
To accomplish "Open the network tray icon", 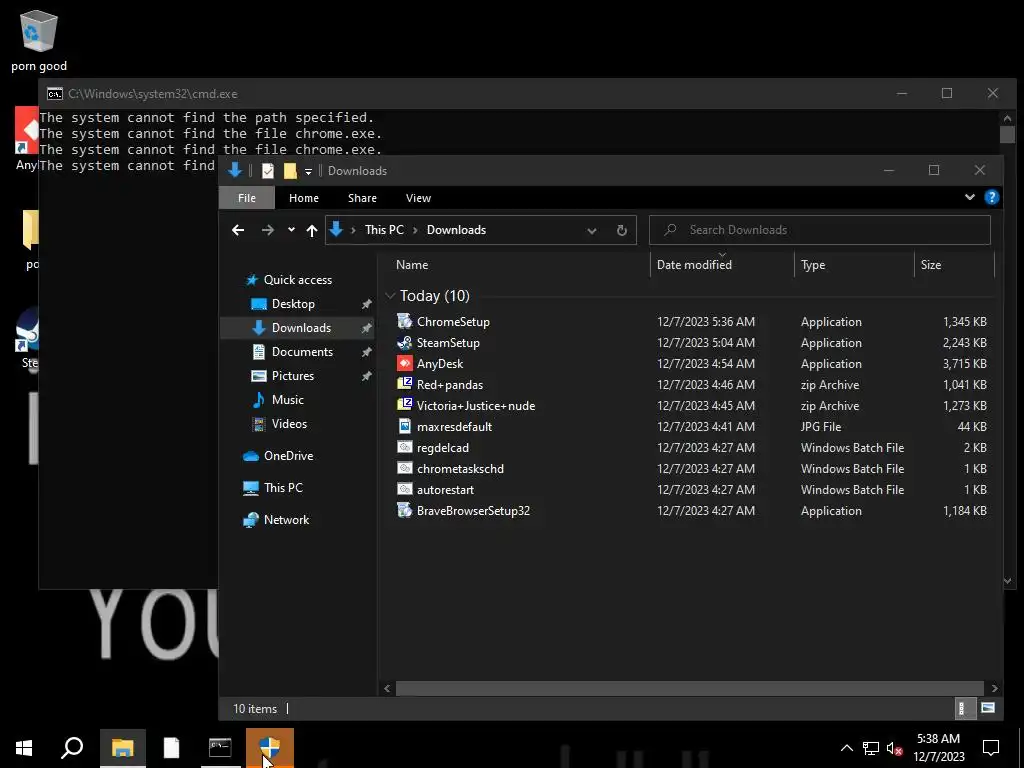I will [871, 748].
